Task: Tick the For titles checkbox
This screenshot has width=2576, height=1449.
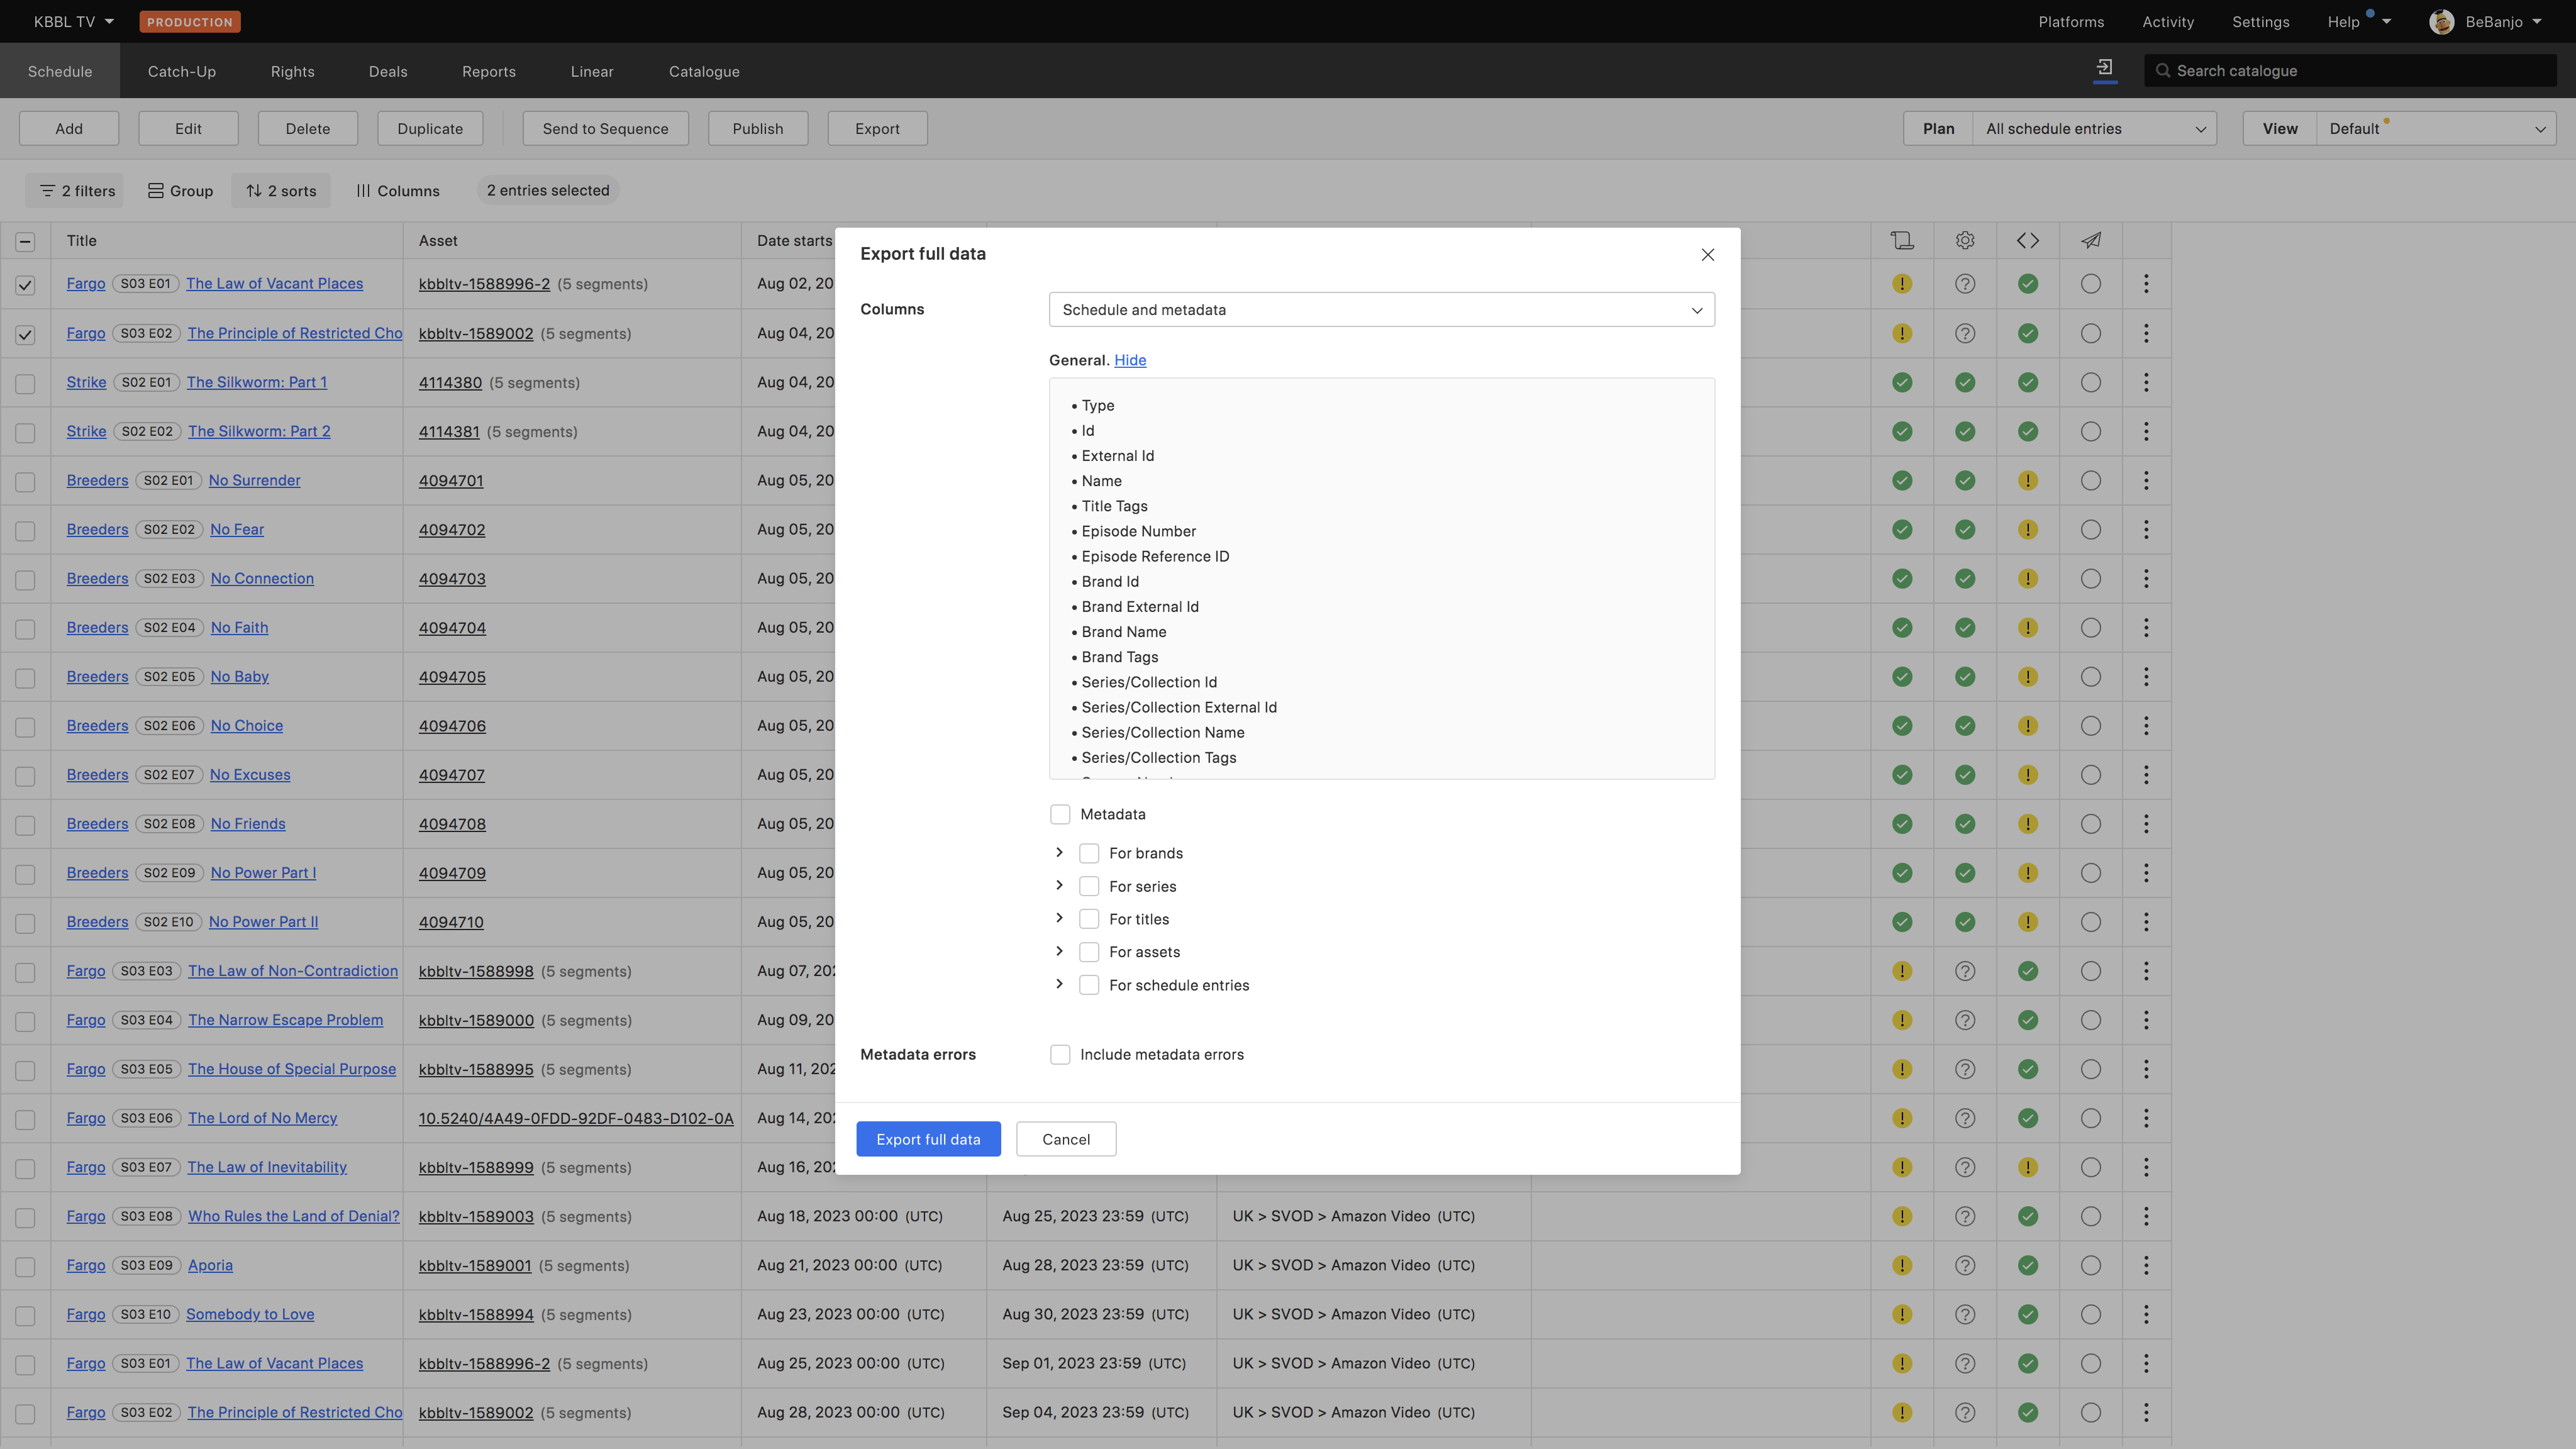Action: tap(1089, 919)
